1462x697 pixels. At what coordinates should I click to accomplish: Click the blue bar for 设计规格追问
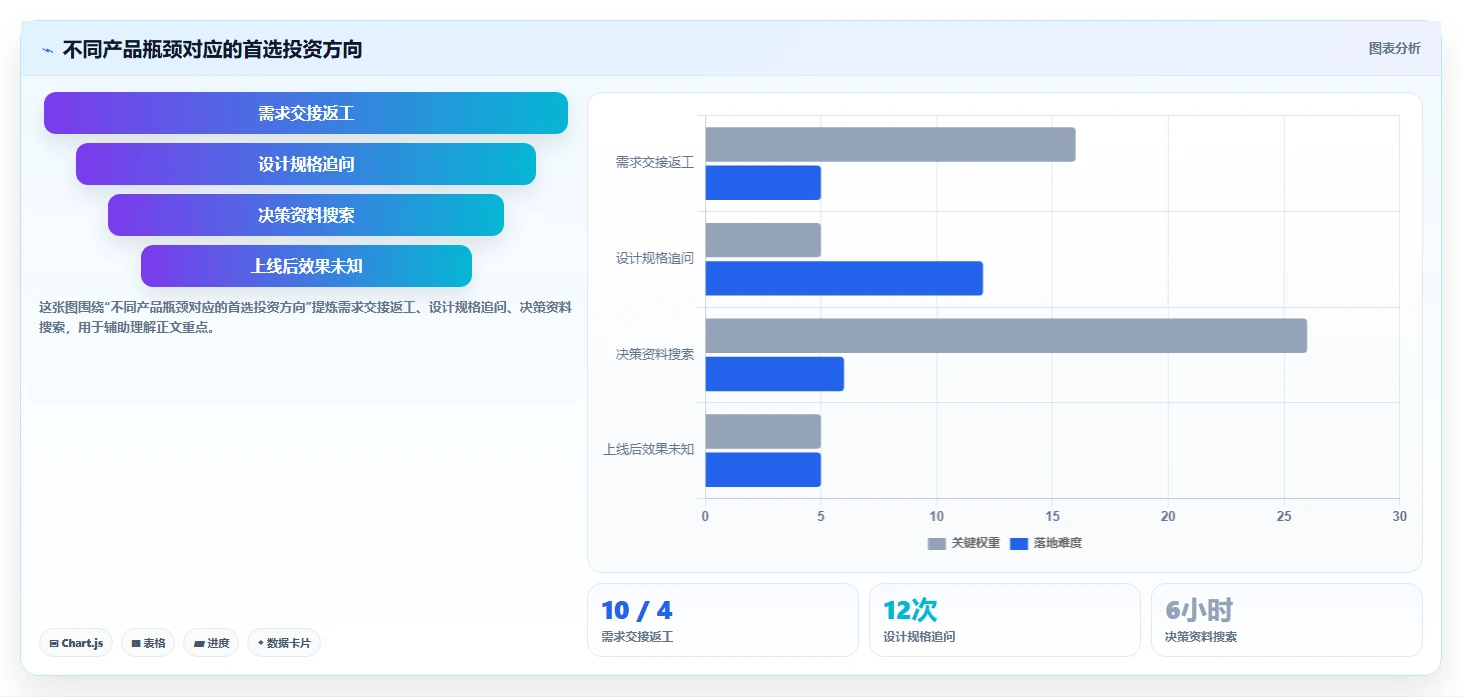point(844,278)
